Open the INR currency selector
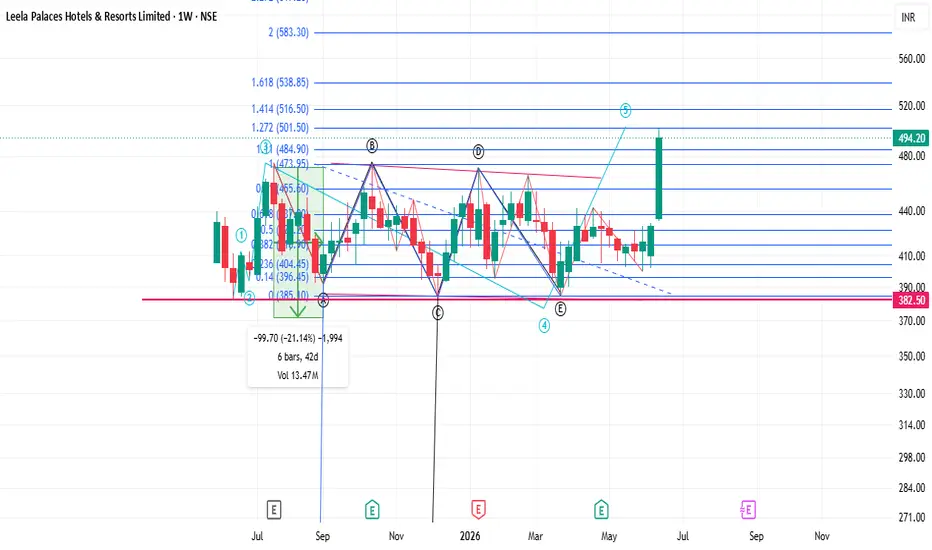The width and height of the screenshot is (932, 550). [x=908, y=18]
